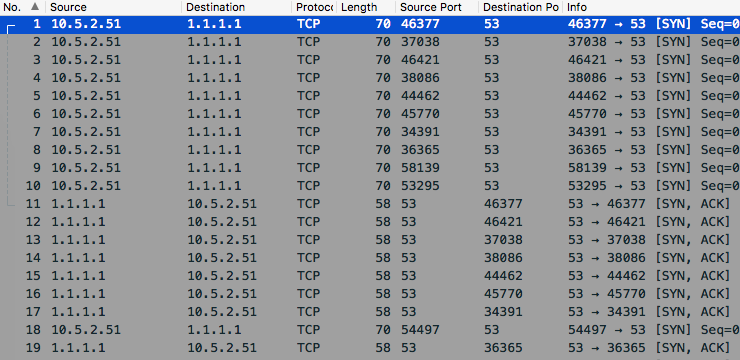The width and height of the screenshot is (740, 360).
Task: Click the Destination Port column header
Action: point(521,7)
